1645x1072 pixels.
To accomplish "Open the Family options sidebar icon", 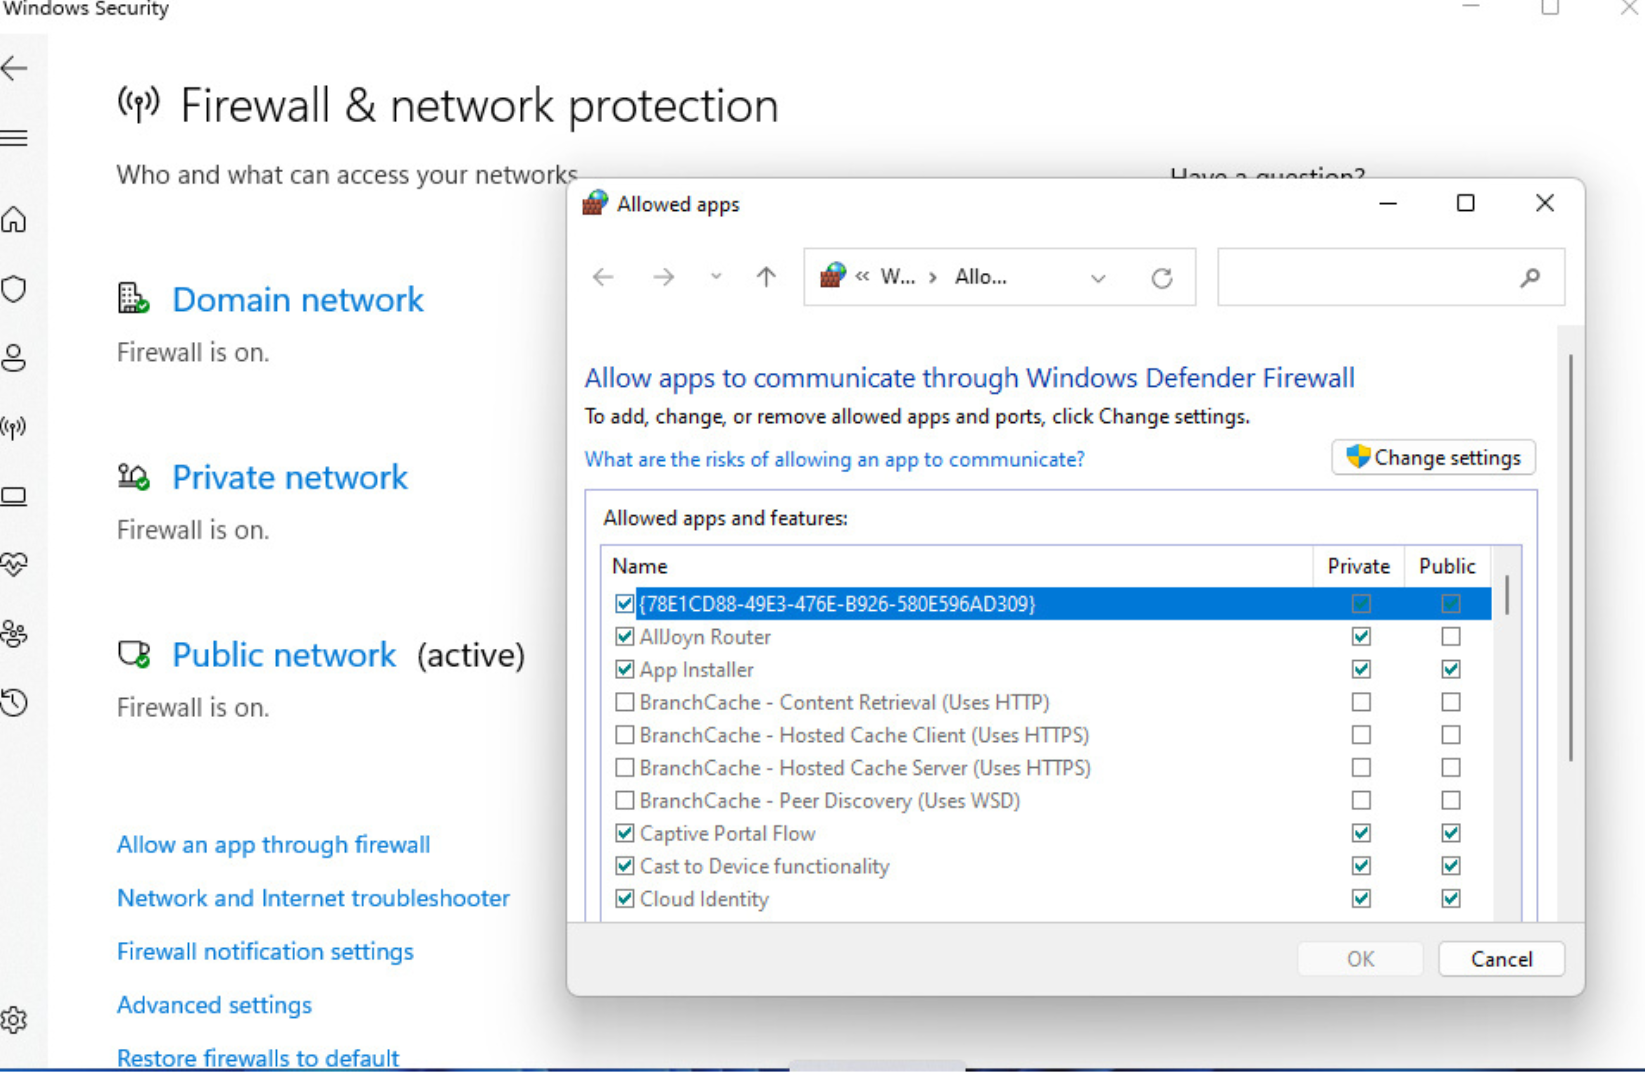I will [14, 633].
